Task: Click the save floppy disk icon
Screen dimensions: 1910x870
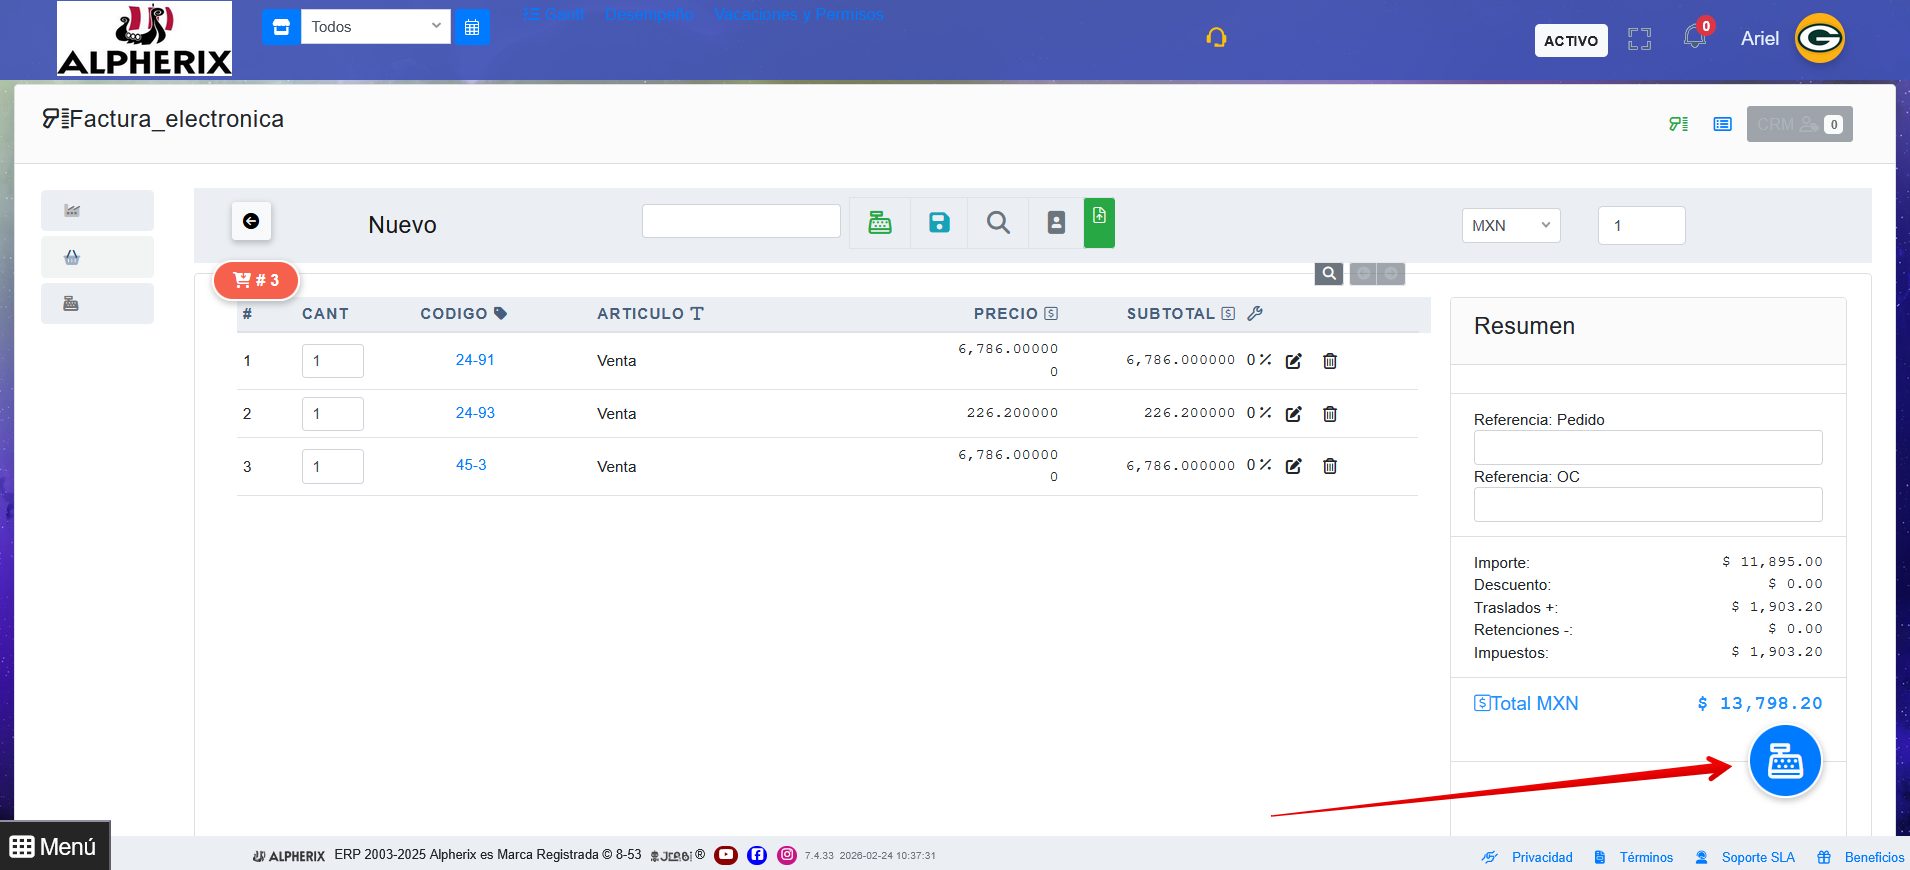Action: tap(938, 223)
